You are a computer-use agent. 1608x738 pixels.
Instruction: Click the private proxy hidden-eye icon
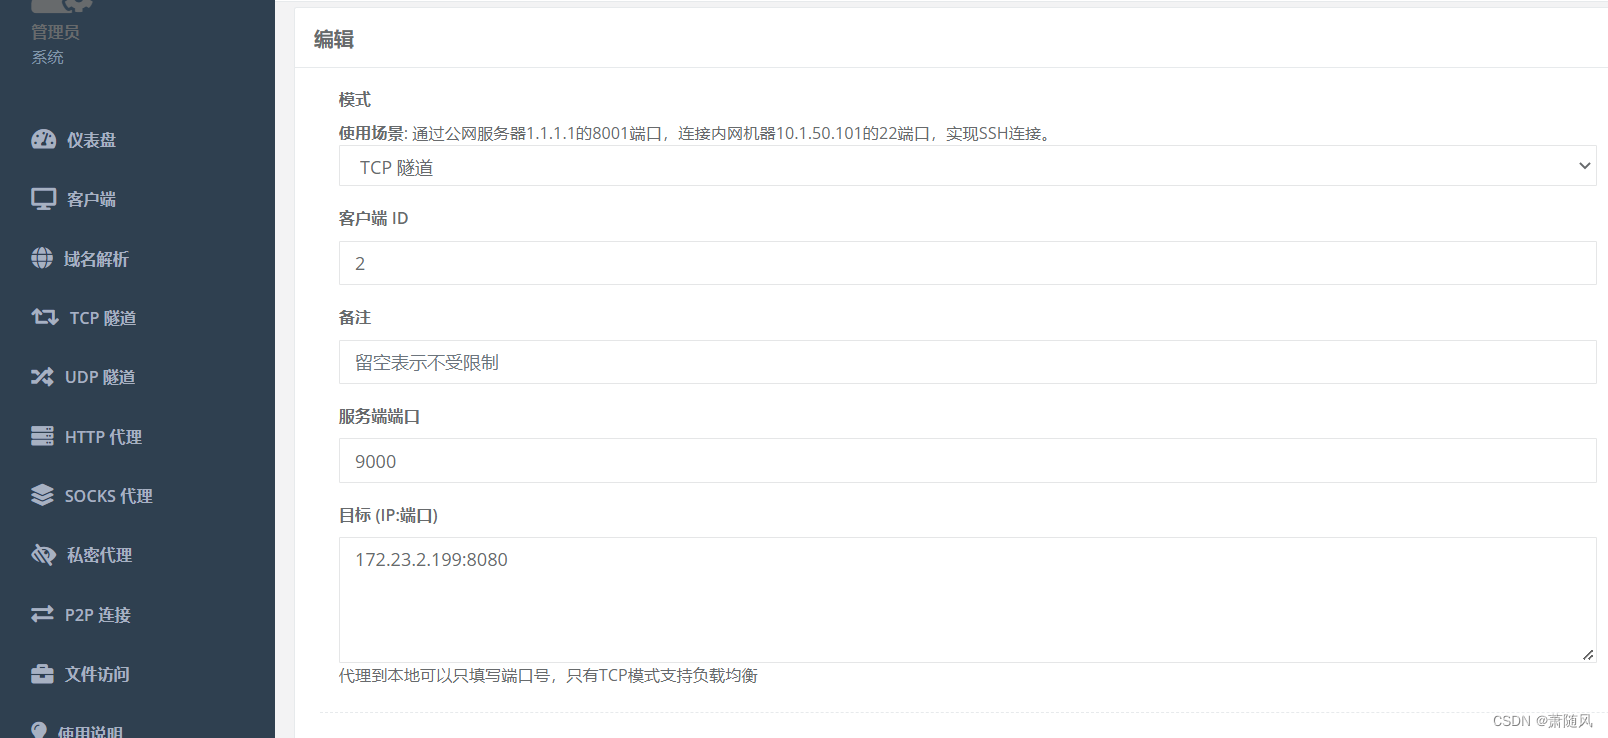[43, 554]
